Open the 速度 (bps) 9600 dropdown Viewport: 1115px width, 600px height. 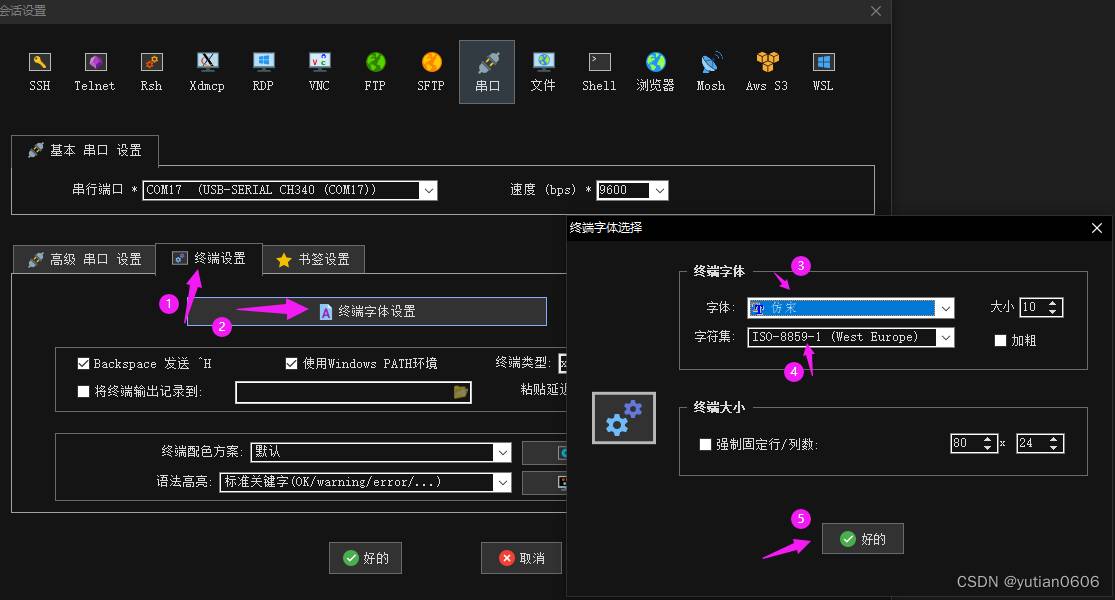pos(659,191)
